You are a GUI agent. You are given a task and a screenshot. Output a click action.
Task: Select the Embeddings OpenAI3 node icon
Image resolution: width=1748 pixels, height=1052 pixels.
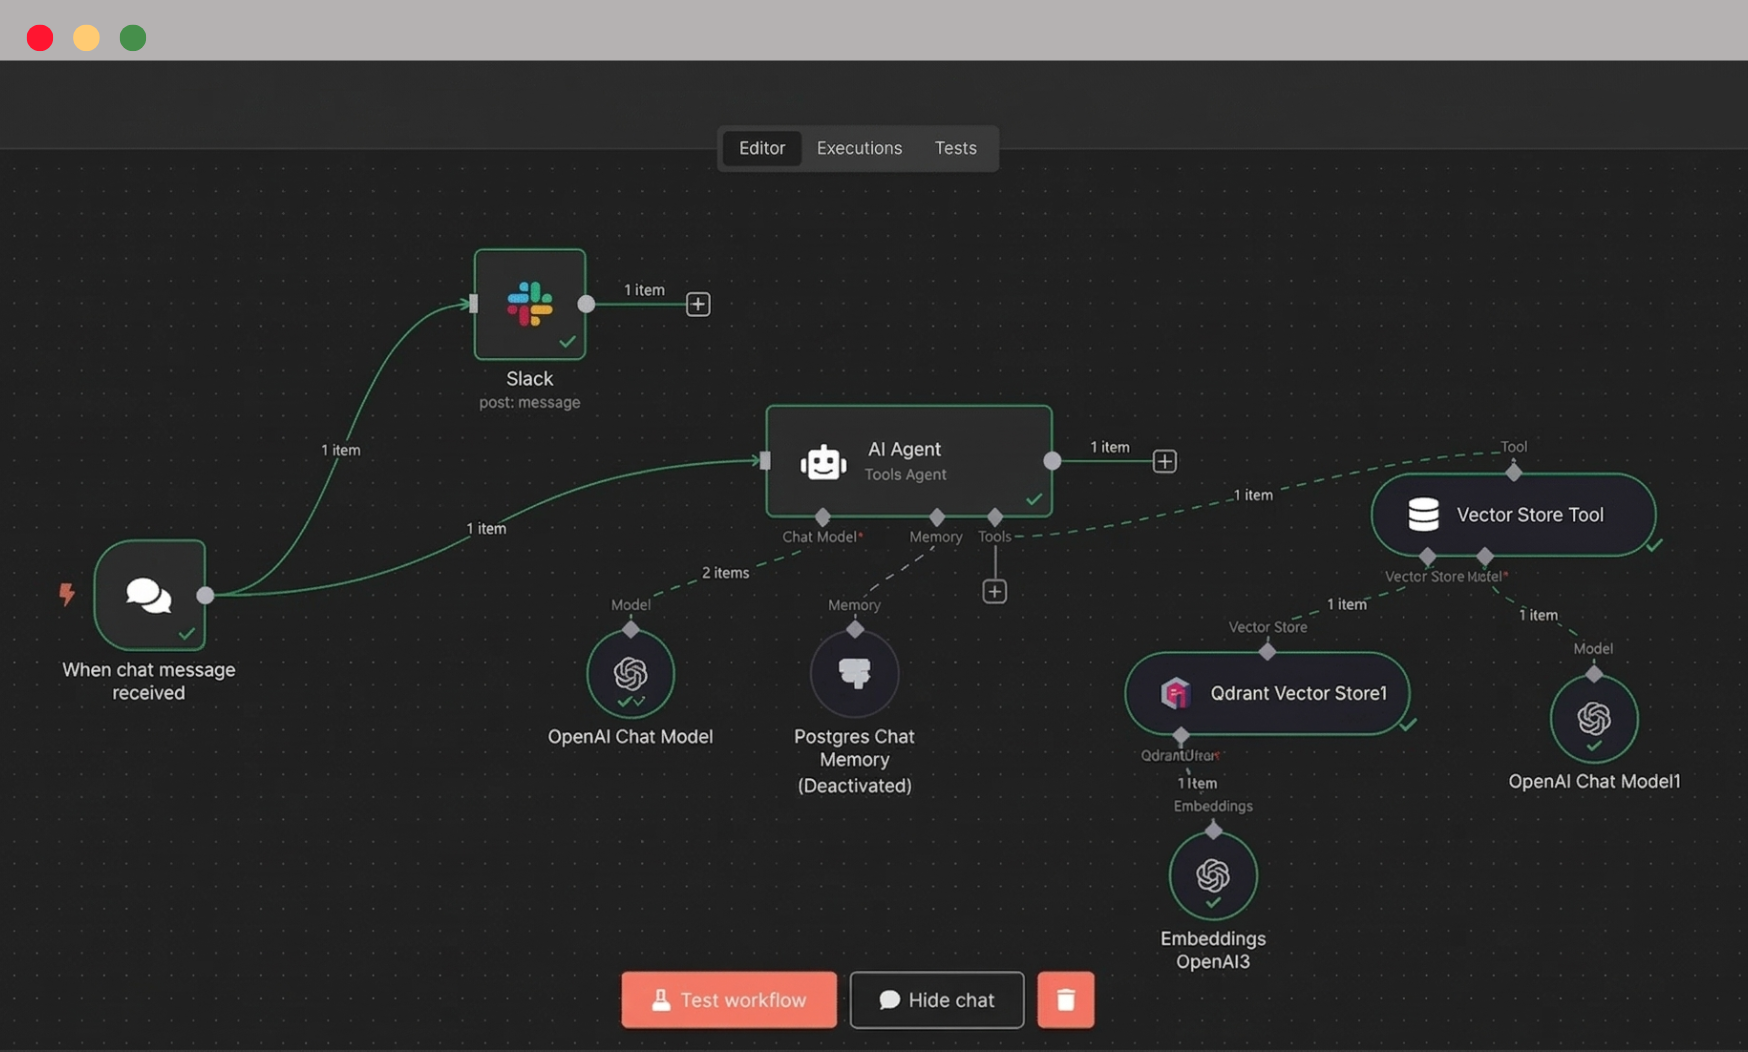pos(1212,875)
